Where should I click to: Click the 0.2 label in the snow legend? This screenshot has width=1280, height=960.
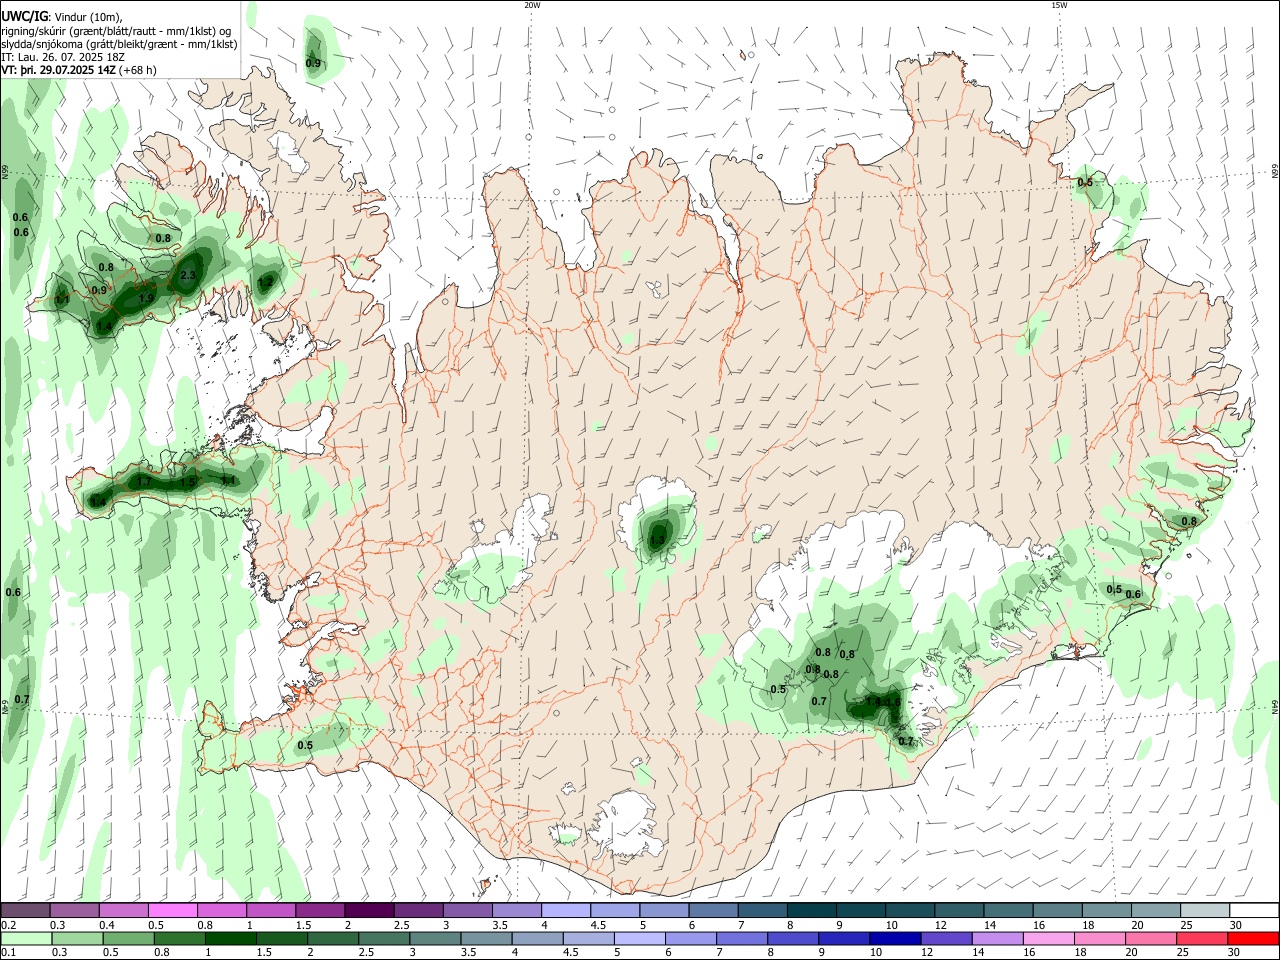pos(8,925)
